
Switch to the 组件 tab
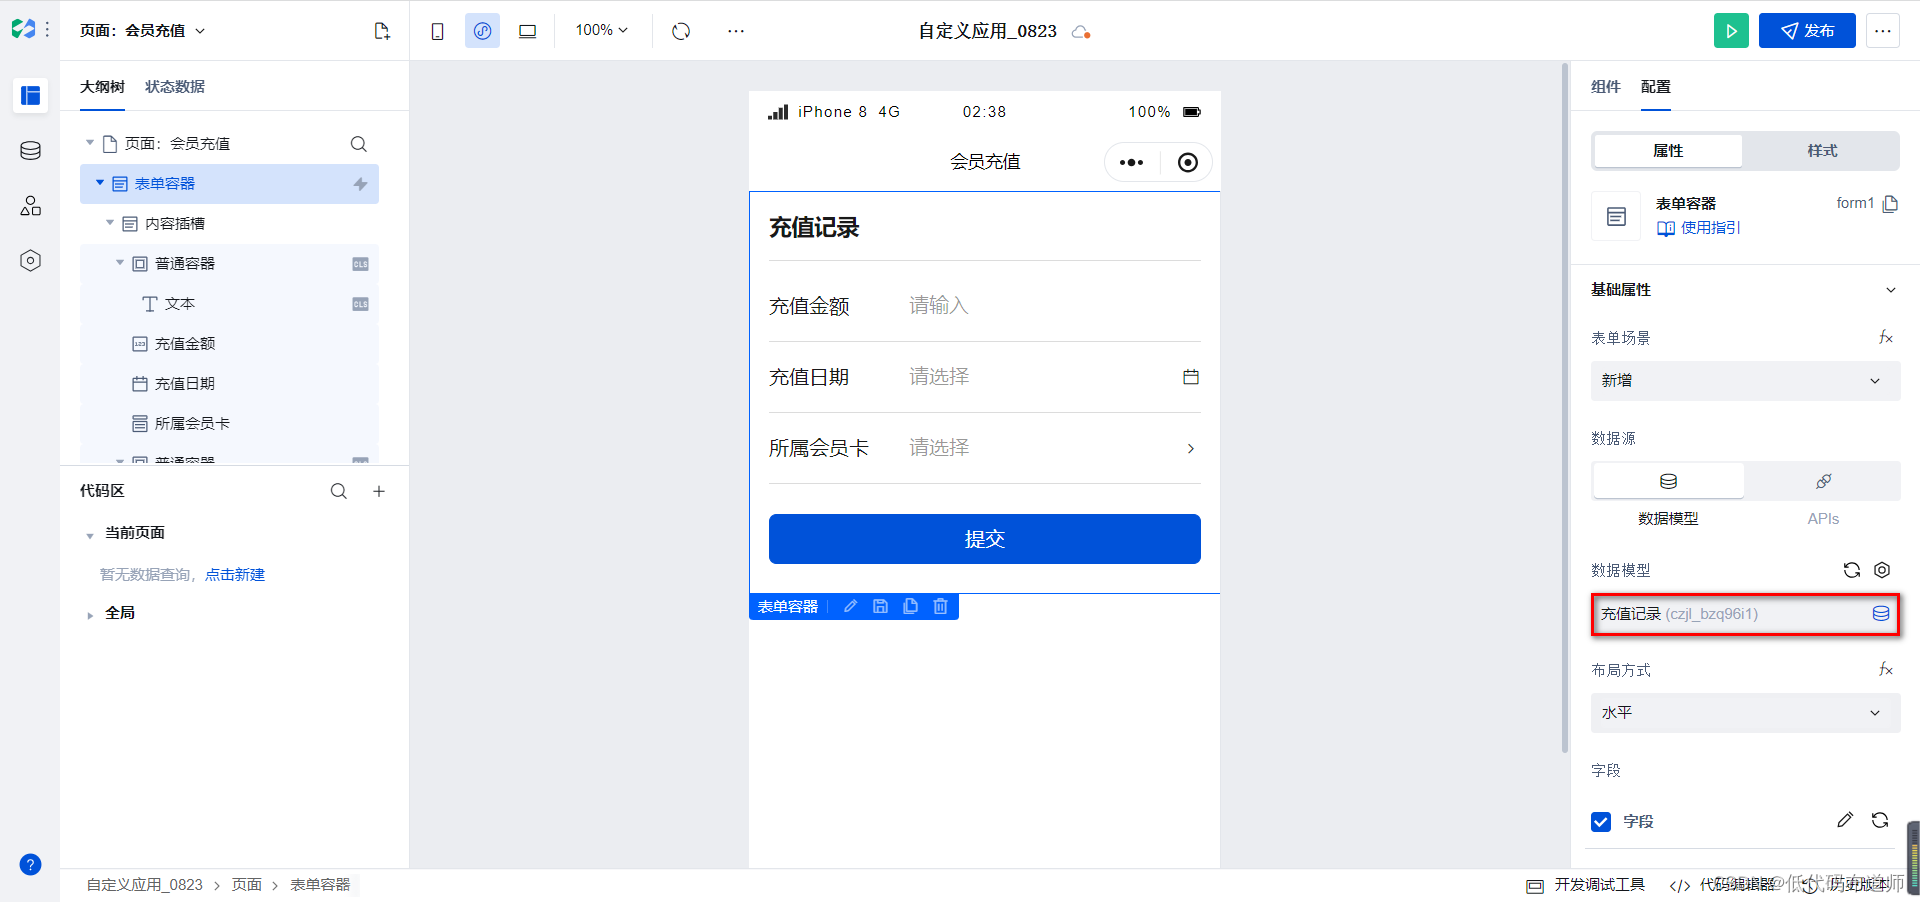[1605, 87]
